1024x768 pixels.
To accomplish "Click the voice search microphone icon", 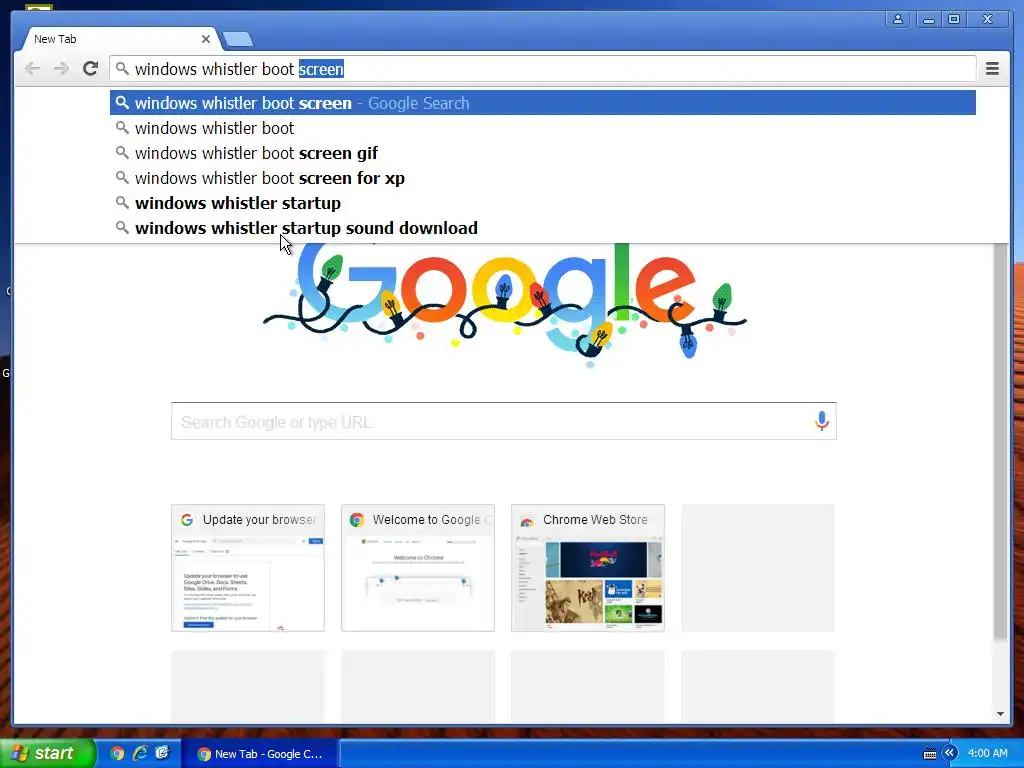I will pyautogui.click(x=822, y=421).
